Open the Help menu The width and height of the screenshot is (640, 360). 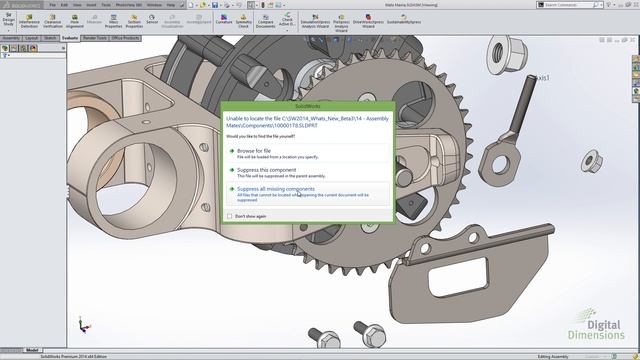pyautogui.click(x=171, y=5)
